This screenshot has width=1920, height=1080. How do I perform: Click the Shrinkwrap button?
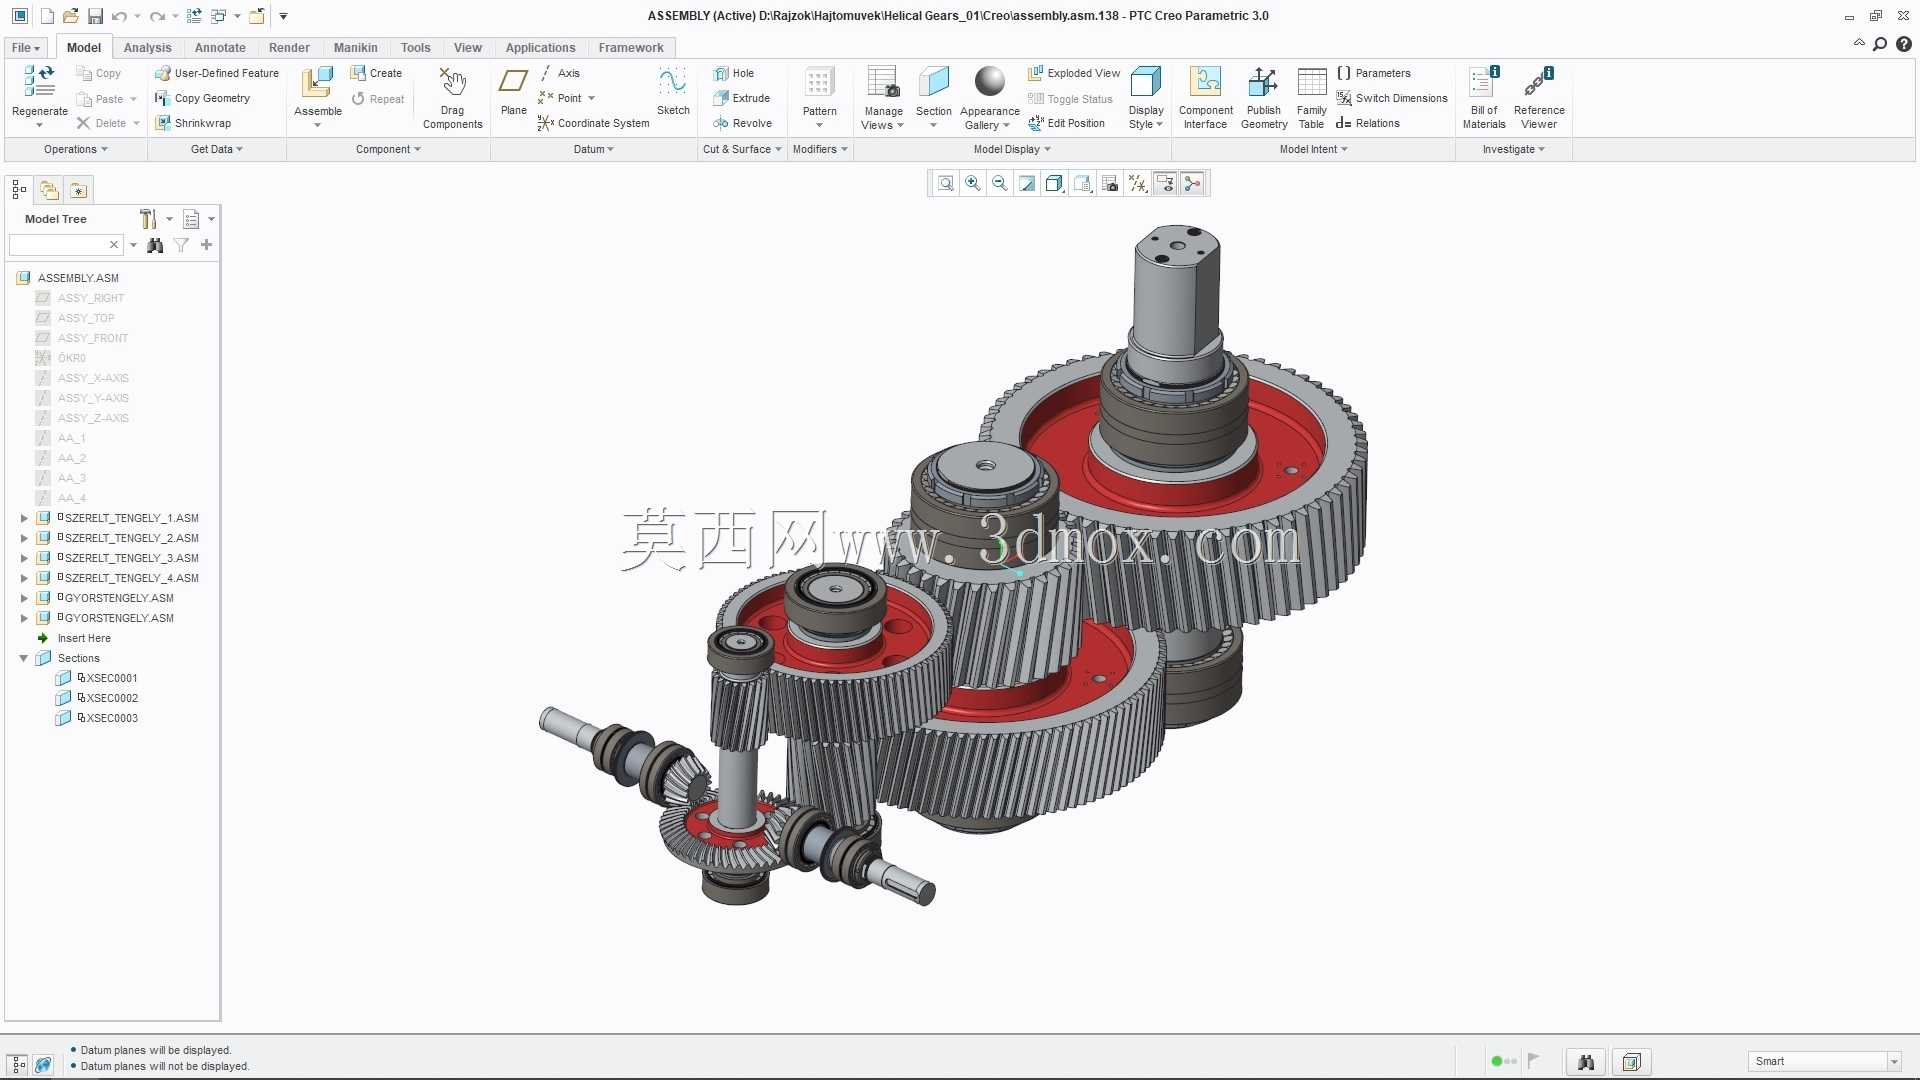click(x=193, y=123)
